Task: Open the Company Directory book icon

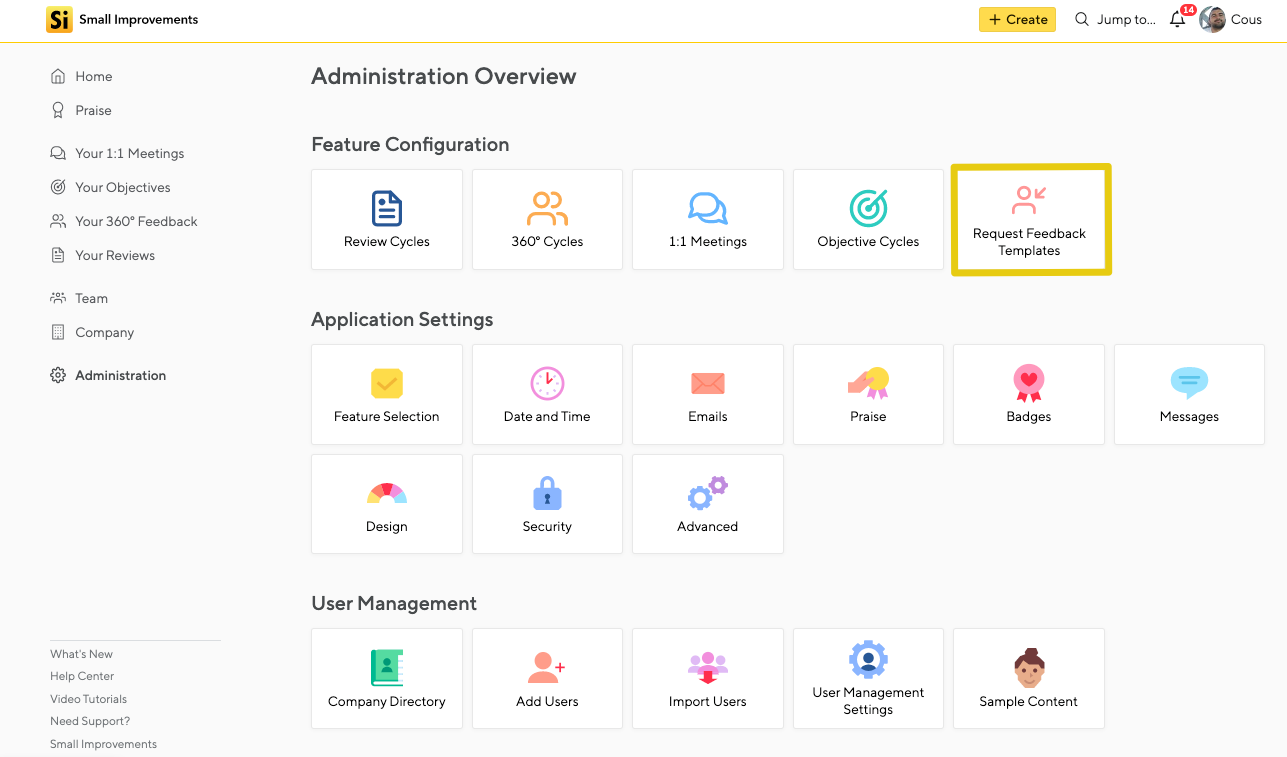Action: click(x=387, y=668)
